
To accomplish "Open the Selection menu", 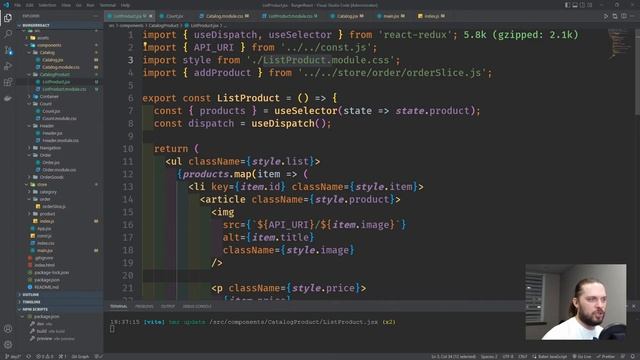I will click(x=47, y=5).
